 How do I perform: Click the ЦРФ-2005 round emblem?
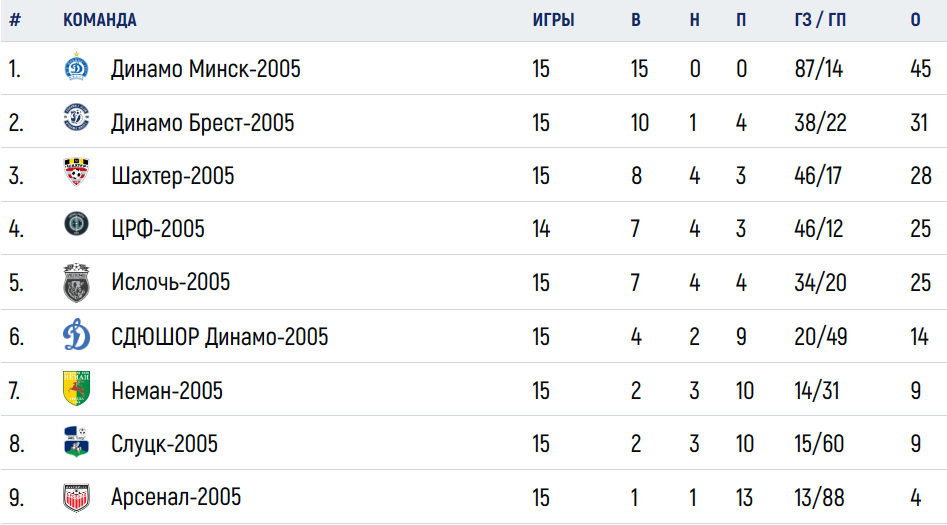pyautogui.click(x=77, y=224)
